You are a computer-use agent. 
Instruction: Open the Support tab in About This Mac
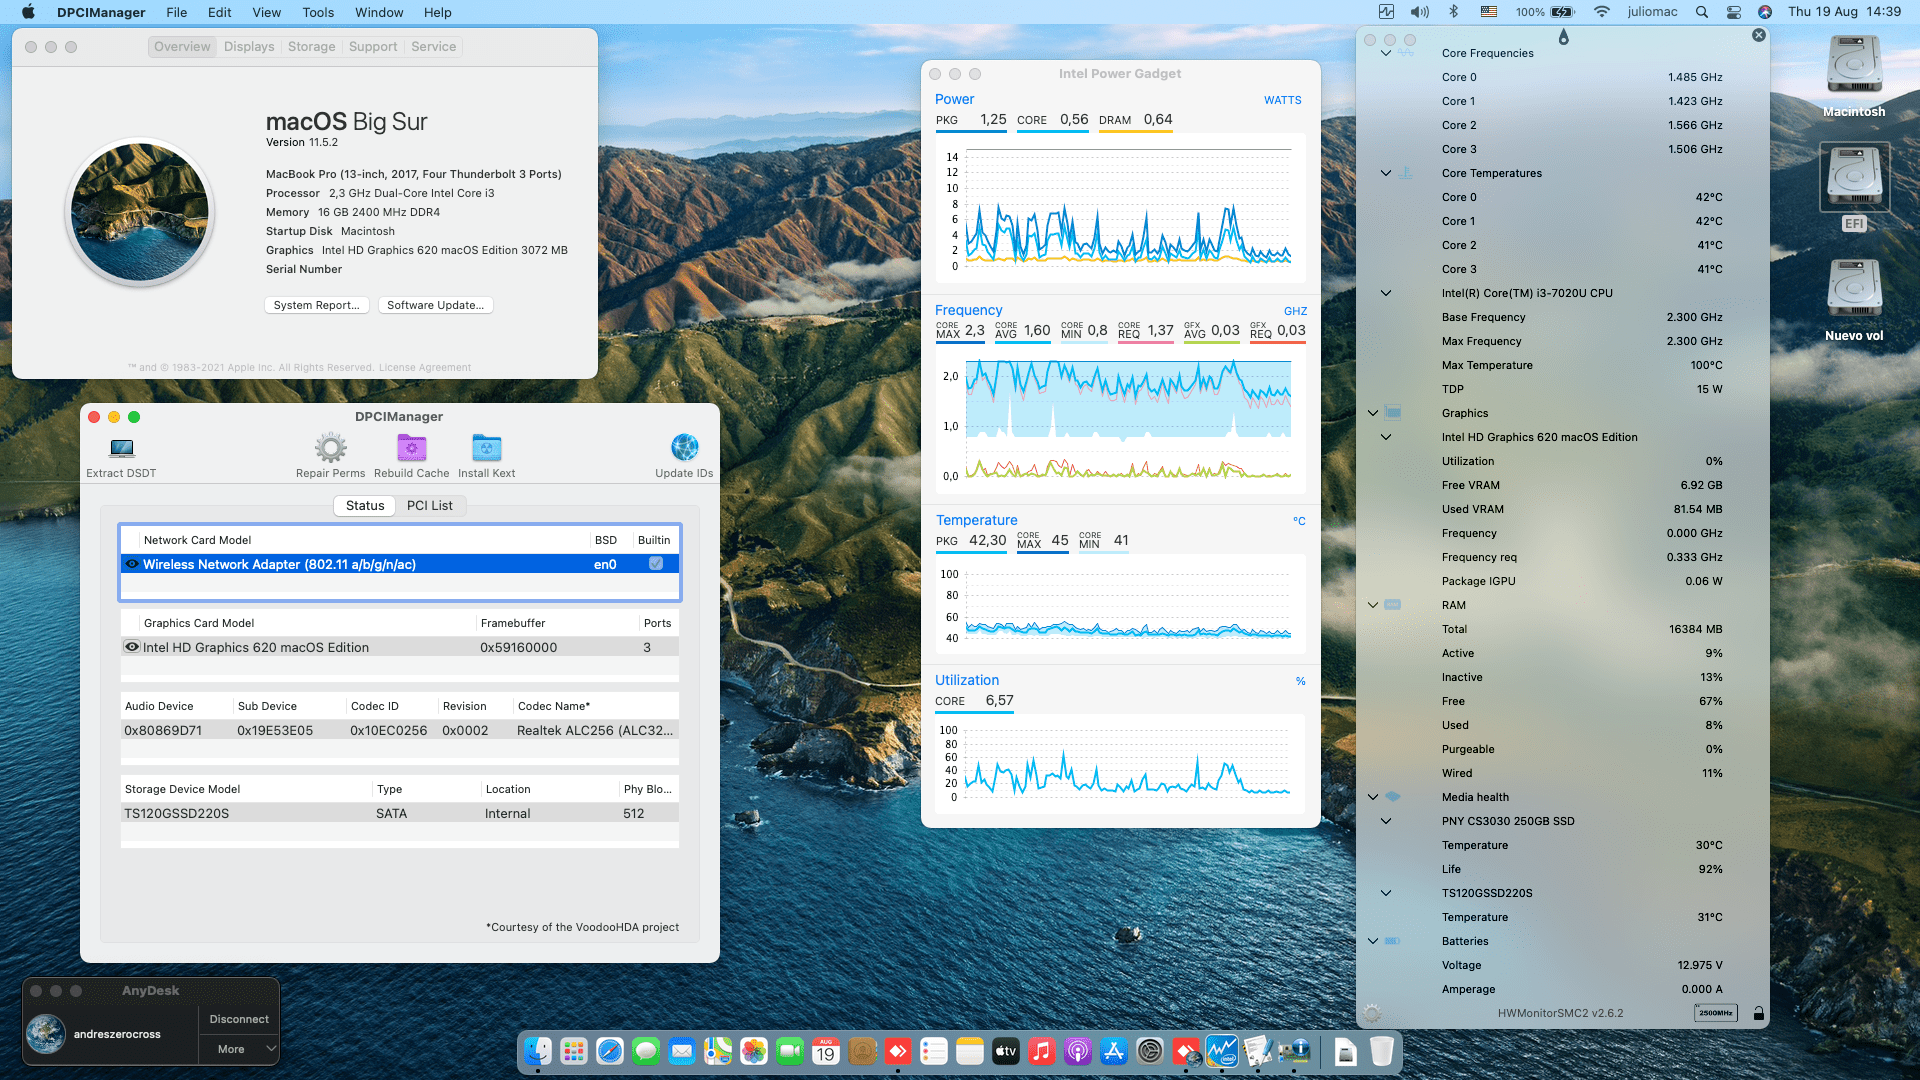click(x=373, y=47)
